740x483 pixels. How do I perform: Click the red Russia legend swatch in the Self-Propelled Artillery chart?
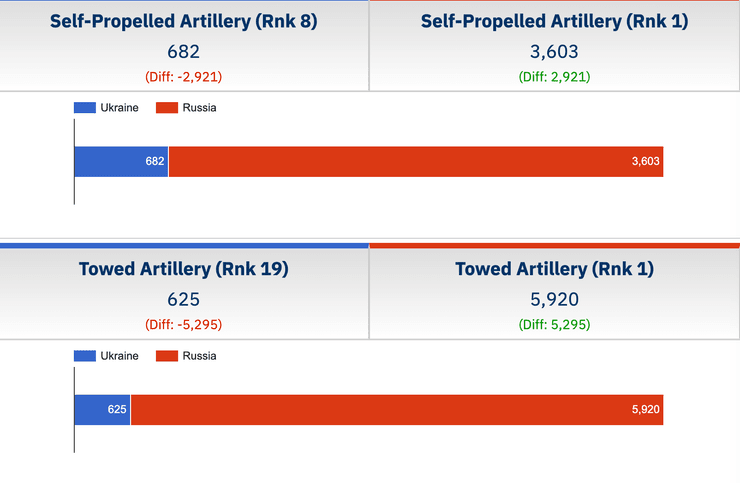(166, 108)
